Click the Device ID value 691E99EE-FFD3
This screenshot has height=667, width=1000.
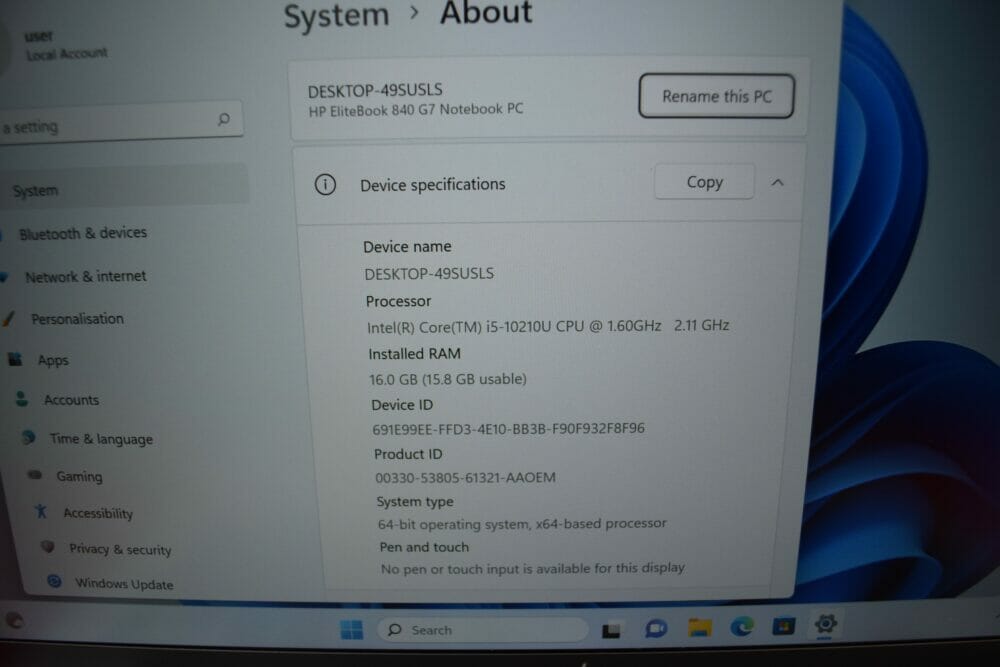[508, 429]
